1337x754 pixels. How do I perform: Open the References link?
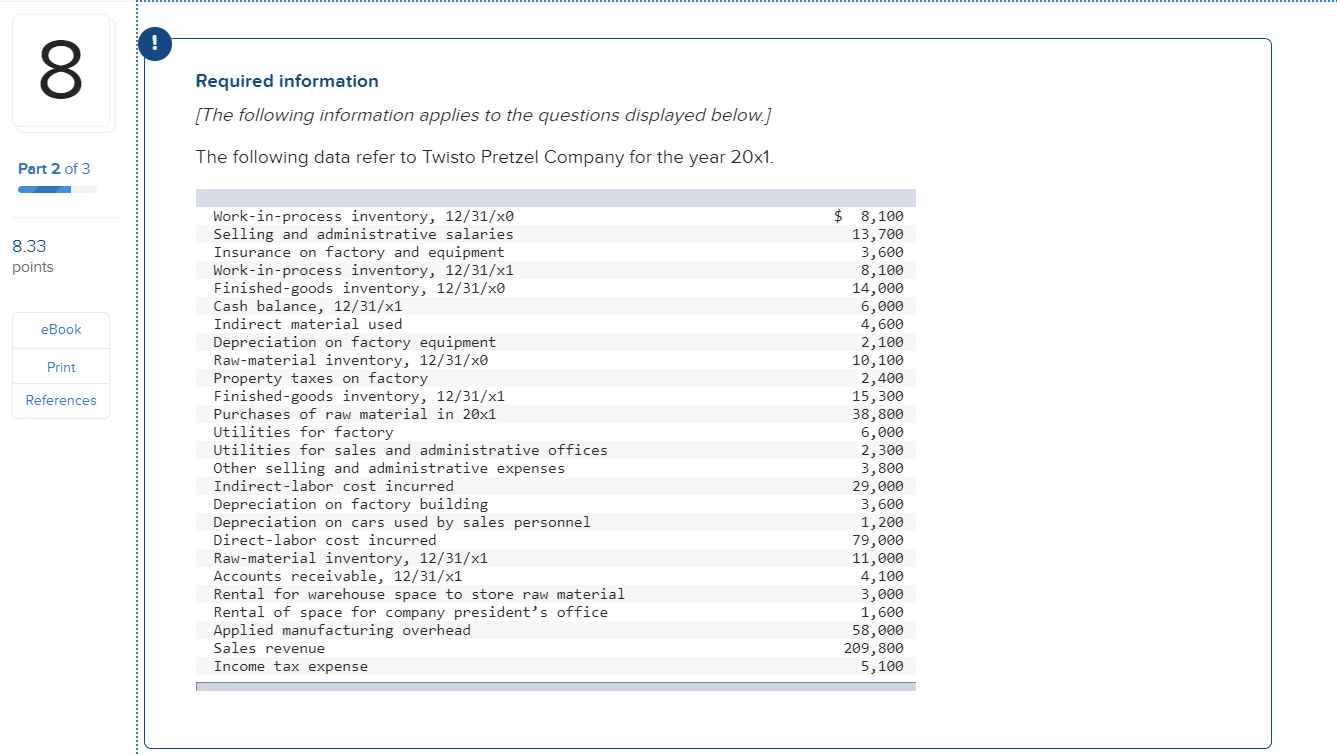(61, 401)
